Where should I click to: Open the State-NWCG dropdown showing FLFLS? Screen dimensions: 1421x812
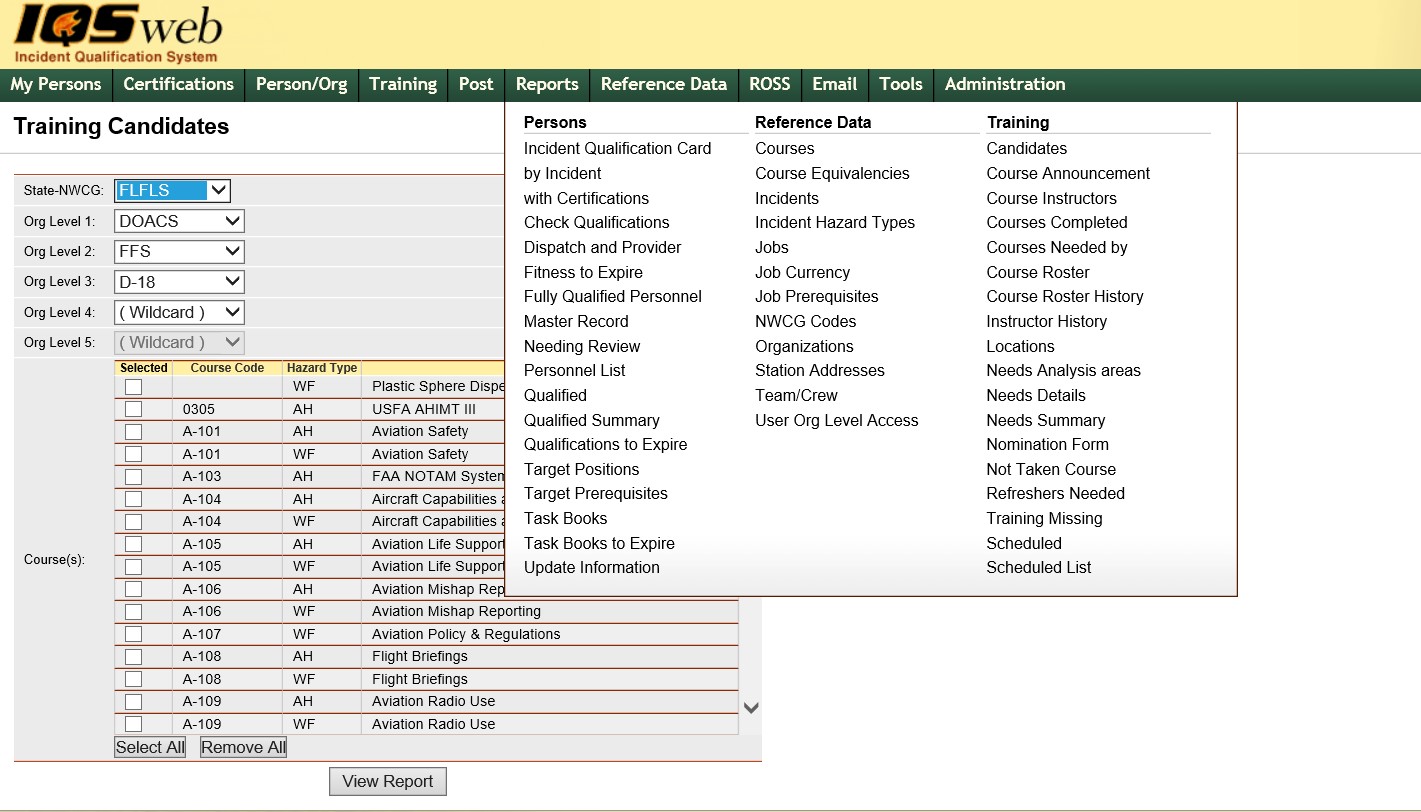click(173, 191)
